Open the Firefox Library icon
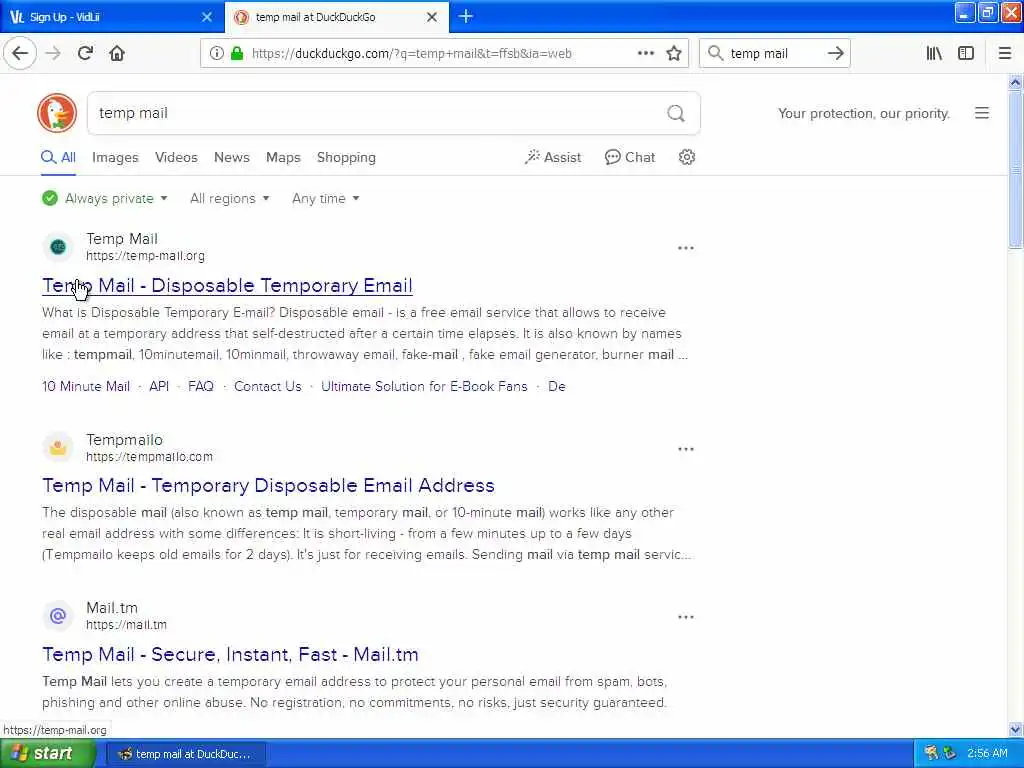1024x768 pixels. tap(934, 54)
